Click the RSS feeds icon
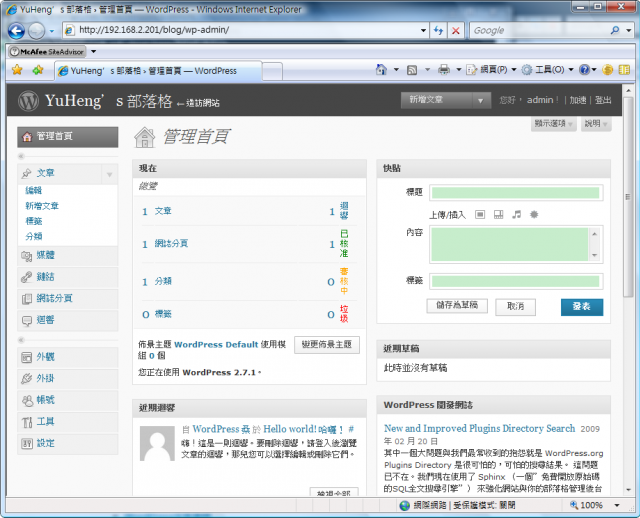 pyautogui.click(x=412, y=70)
